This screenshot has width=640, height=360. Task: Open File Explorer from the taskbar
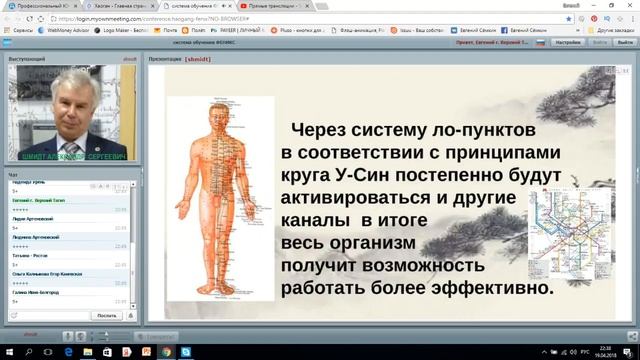(x=88, y=352)
